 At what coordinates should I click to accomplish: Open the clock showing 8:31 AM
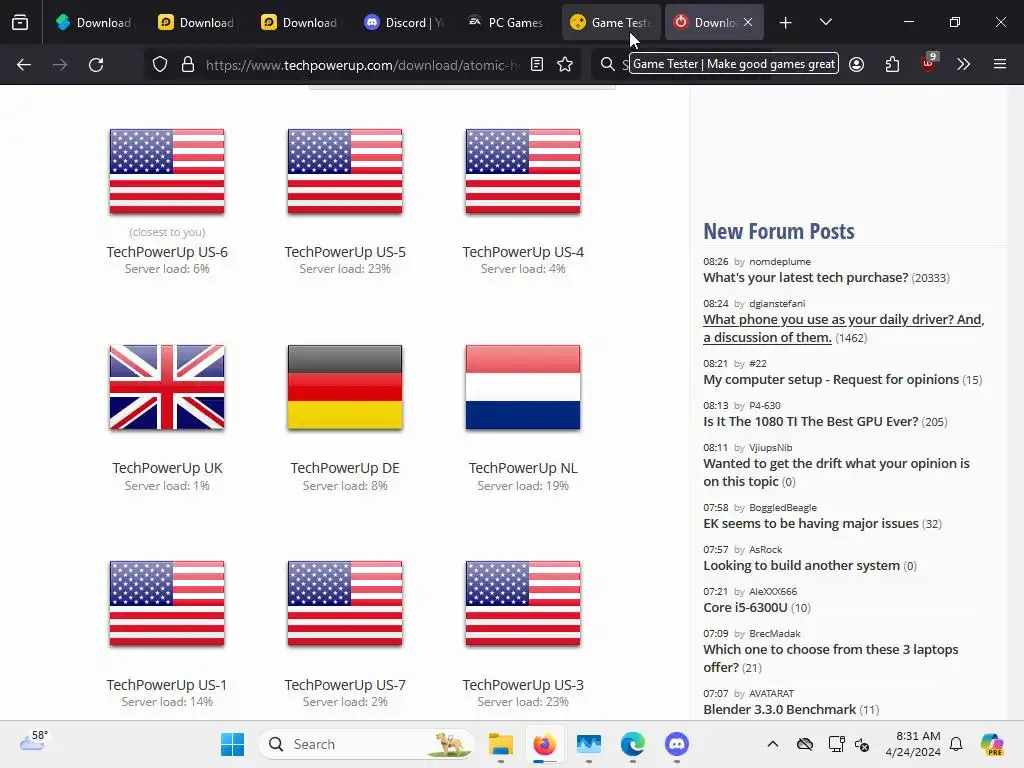click(913, 744)
